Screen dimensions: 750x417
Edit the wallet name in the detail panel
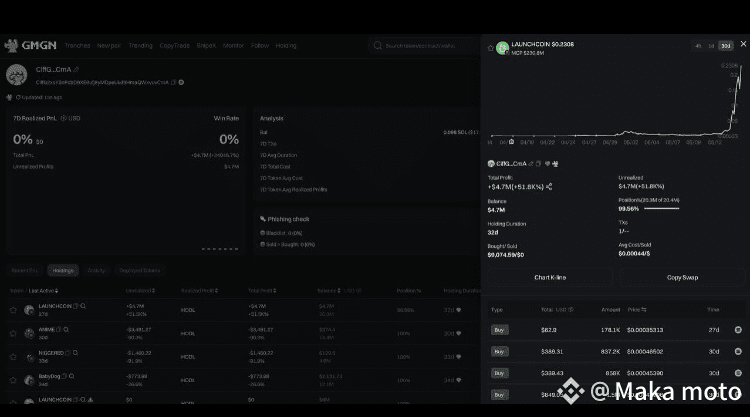tap(531, 164)
